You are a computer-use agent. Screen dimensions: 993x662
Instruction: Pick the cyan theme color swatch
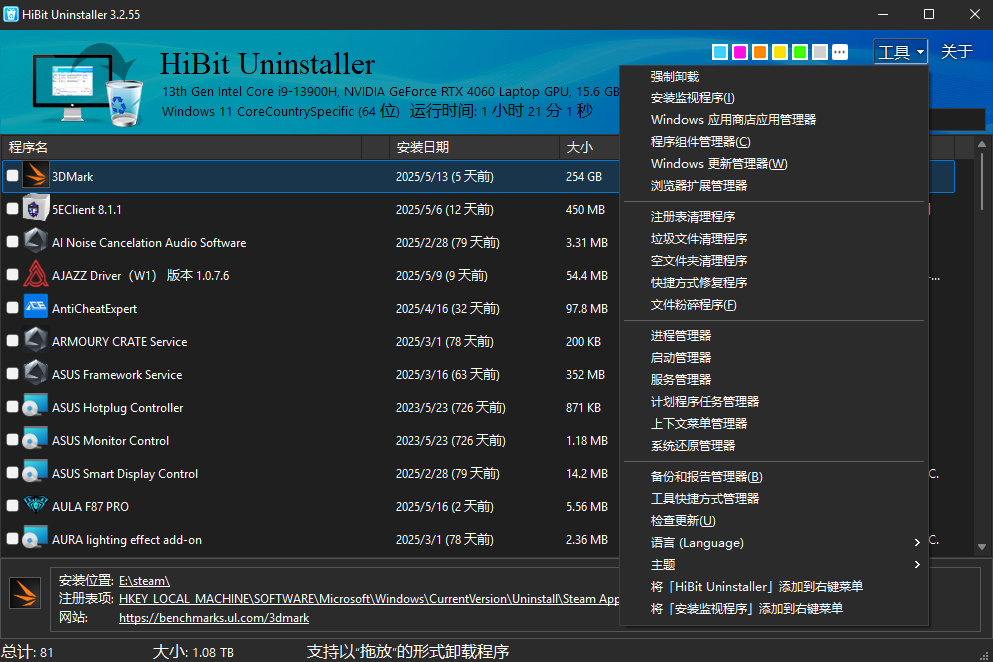click(719, 52)
